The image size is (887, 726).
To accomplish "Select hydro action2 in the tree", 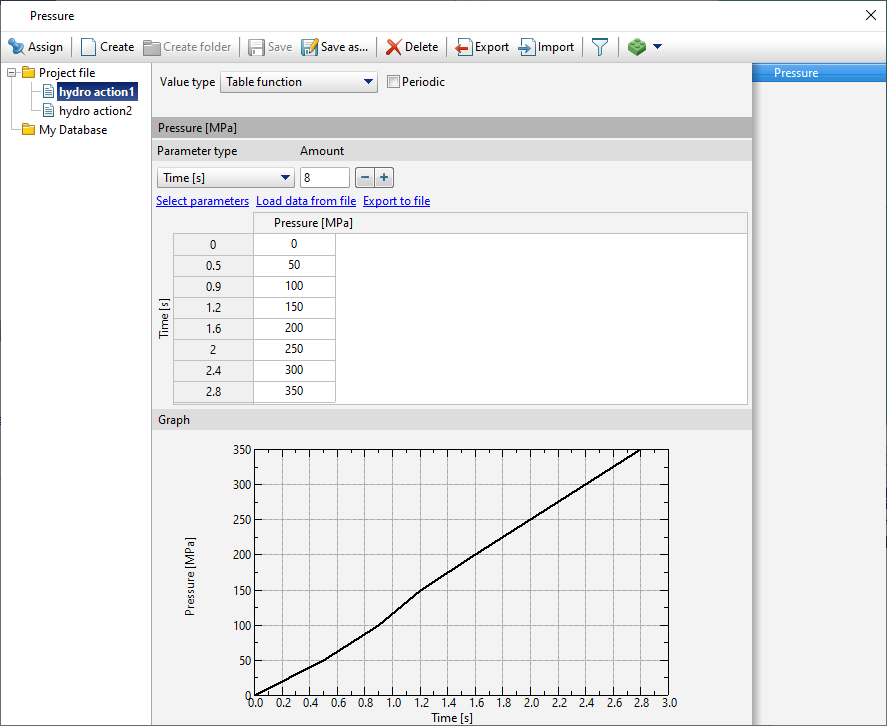I will tap(95, 111).
